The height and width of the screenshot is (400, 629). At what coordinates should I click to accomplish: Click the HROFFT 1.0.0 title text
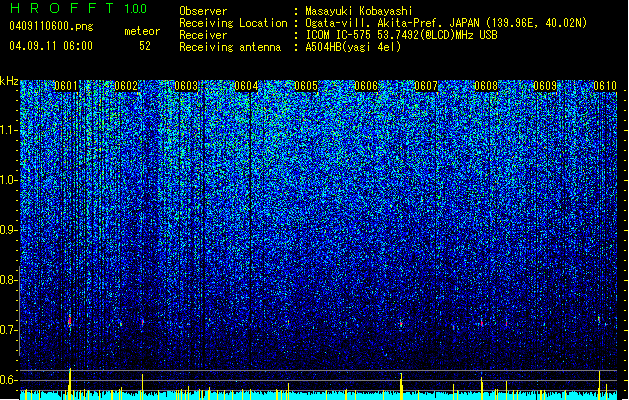point(78,8)
